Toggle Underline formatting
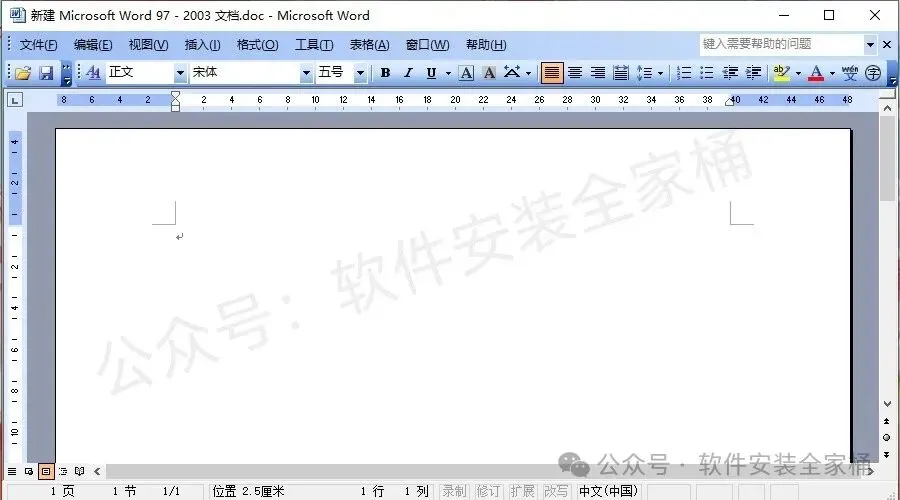900x500 pixels. [431, 73]
